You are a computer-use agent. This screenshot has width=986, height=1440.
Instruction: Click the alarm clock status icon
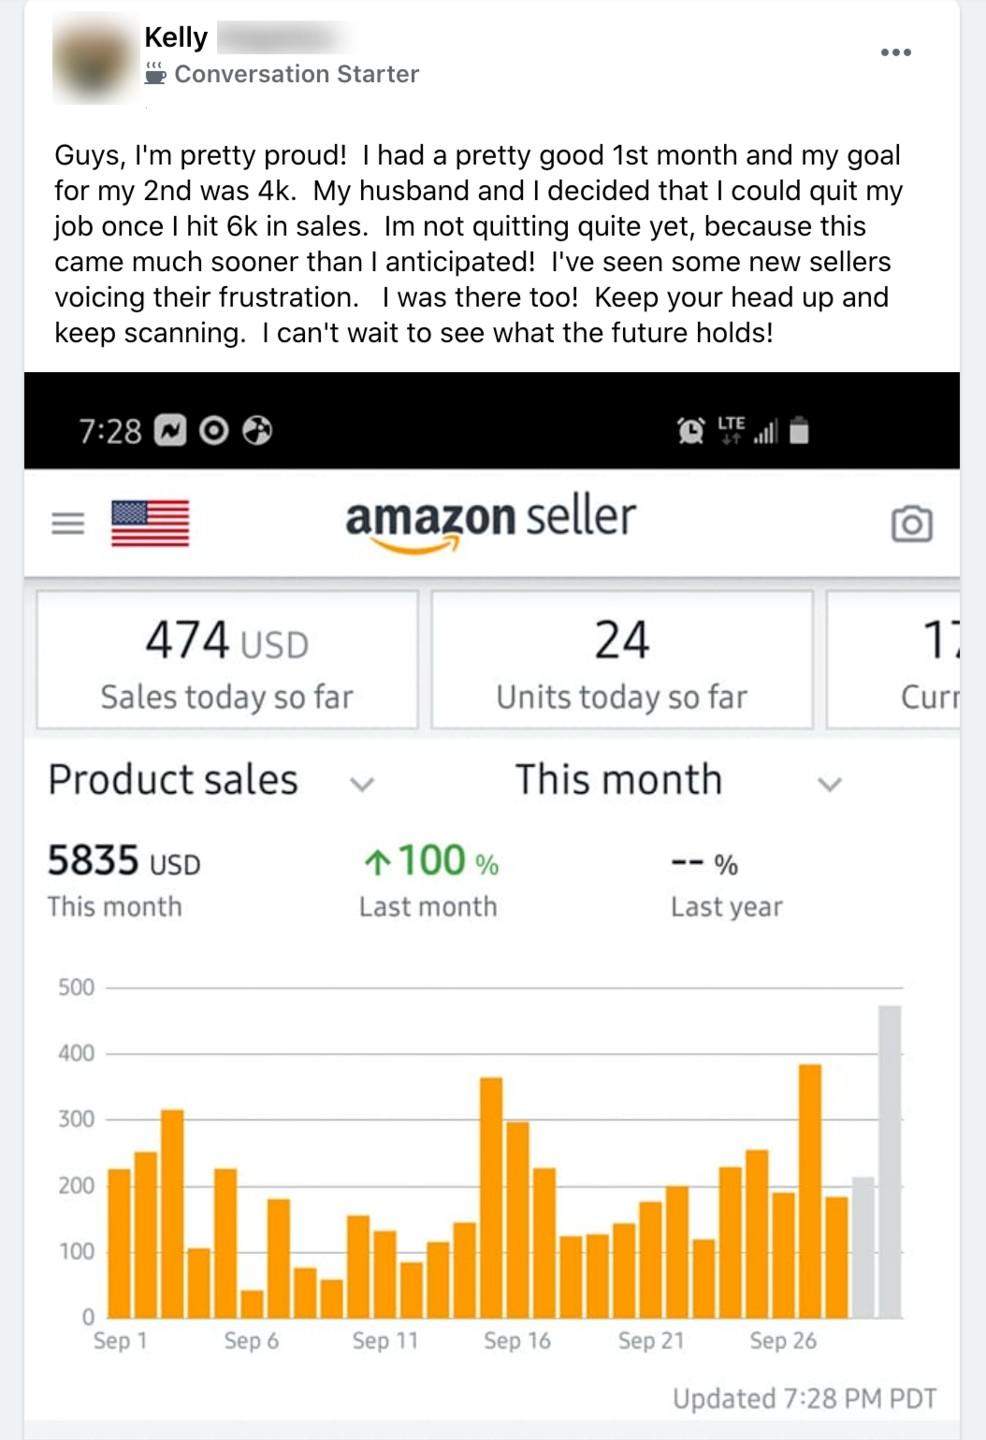(690, 431)
